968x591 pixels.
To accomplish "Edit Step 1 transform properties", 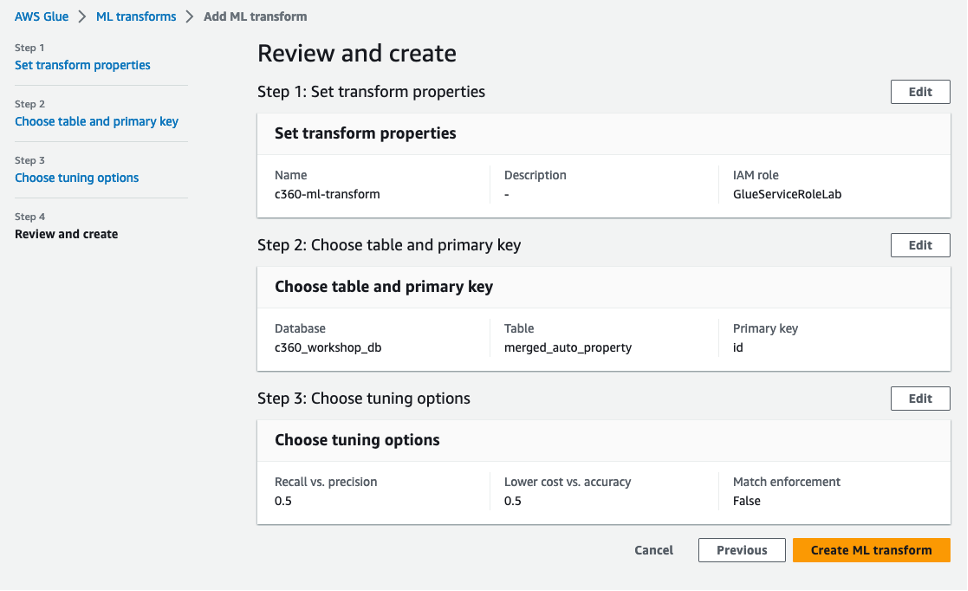I will (920, 92).
